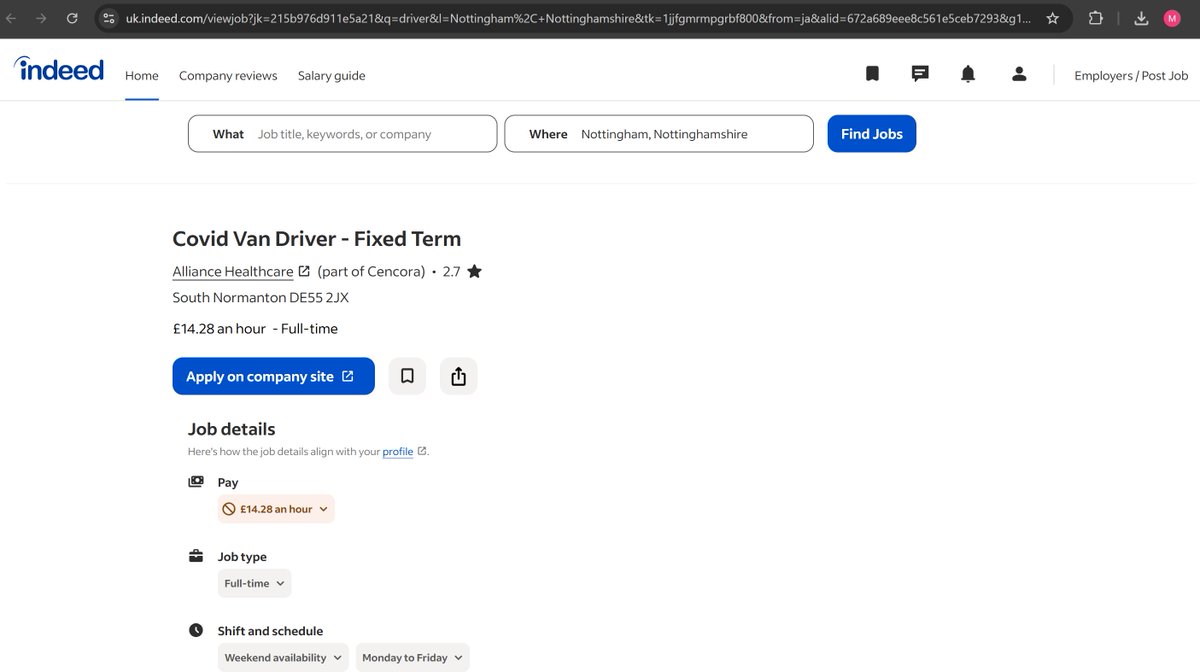
Task: Expand the Full-time job type chip
Action: [255, 583]
